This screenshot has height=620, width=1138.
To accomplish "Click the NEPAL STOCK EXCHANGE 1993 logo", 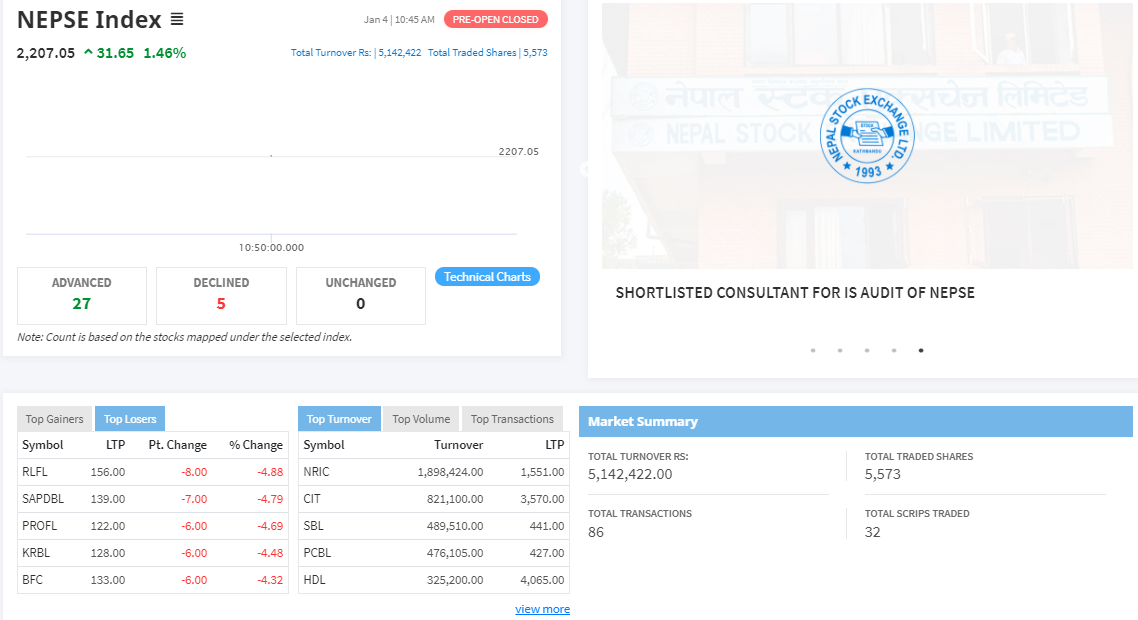I will coord(867,136).
